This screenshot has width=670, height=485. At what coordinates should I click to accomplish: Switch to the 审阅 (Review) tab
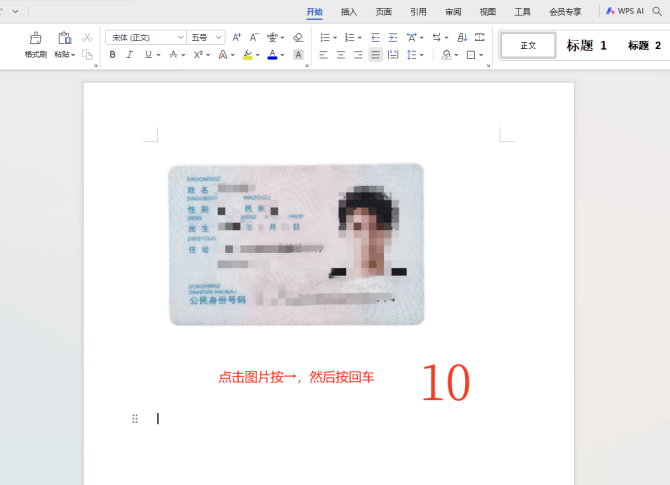pyautogui.click(x=453, y=12)
